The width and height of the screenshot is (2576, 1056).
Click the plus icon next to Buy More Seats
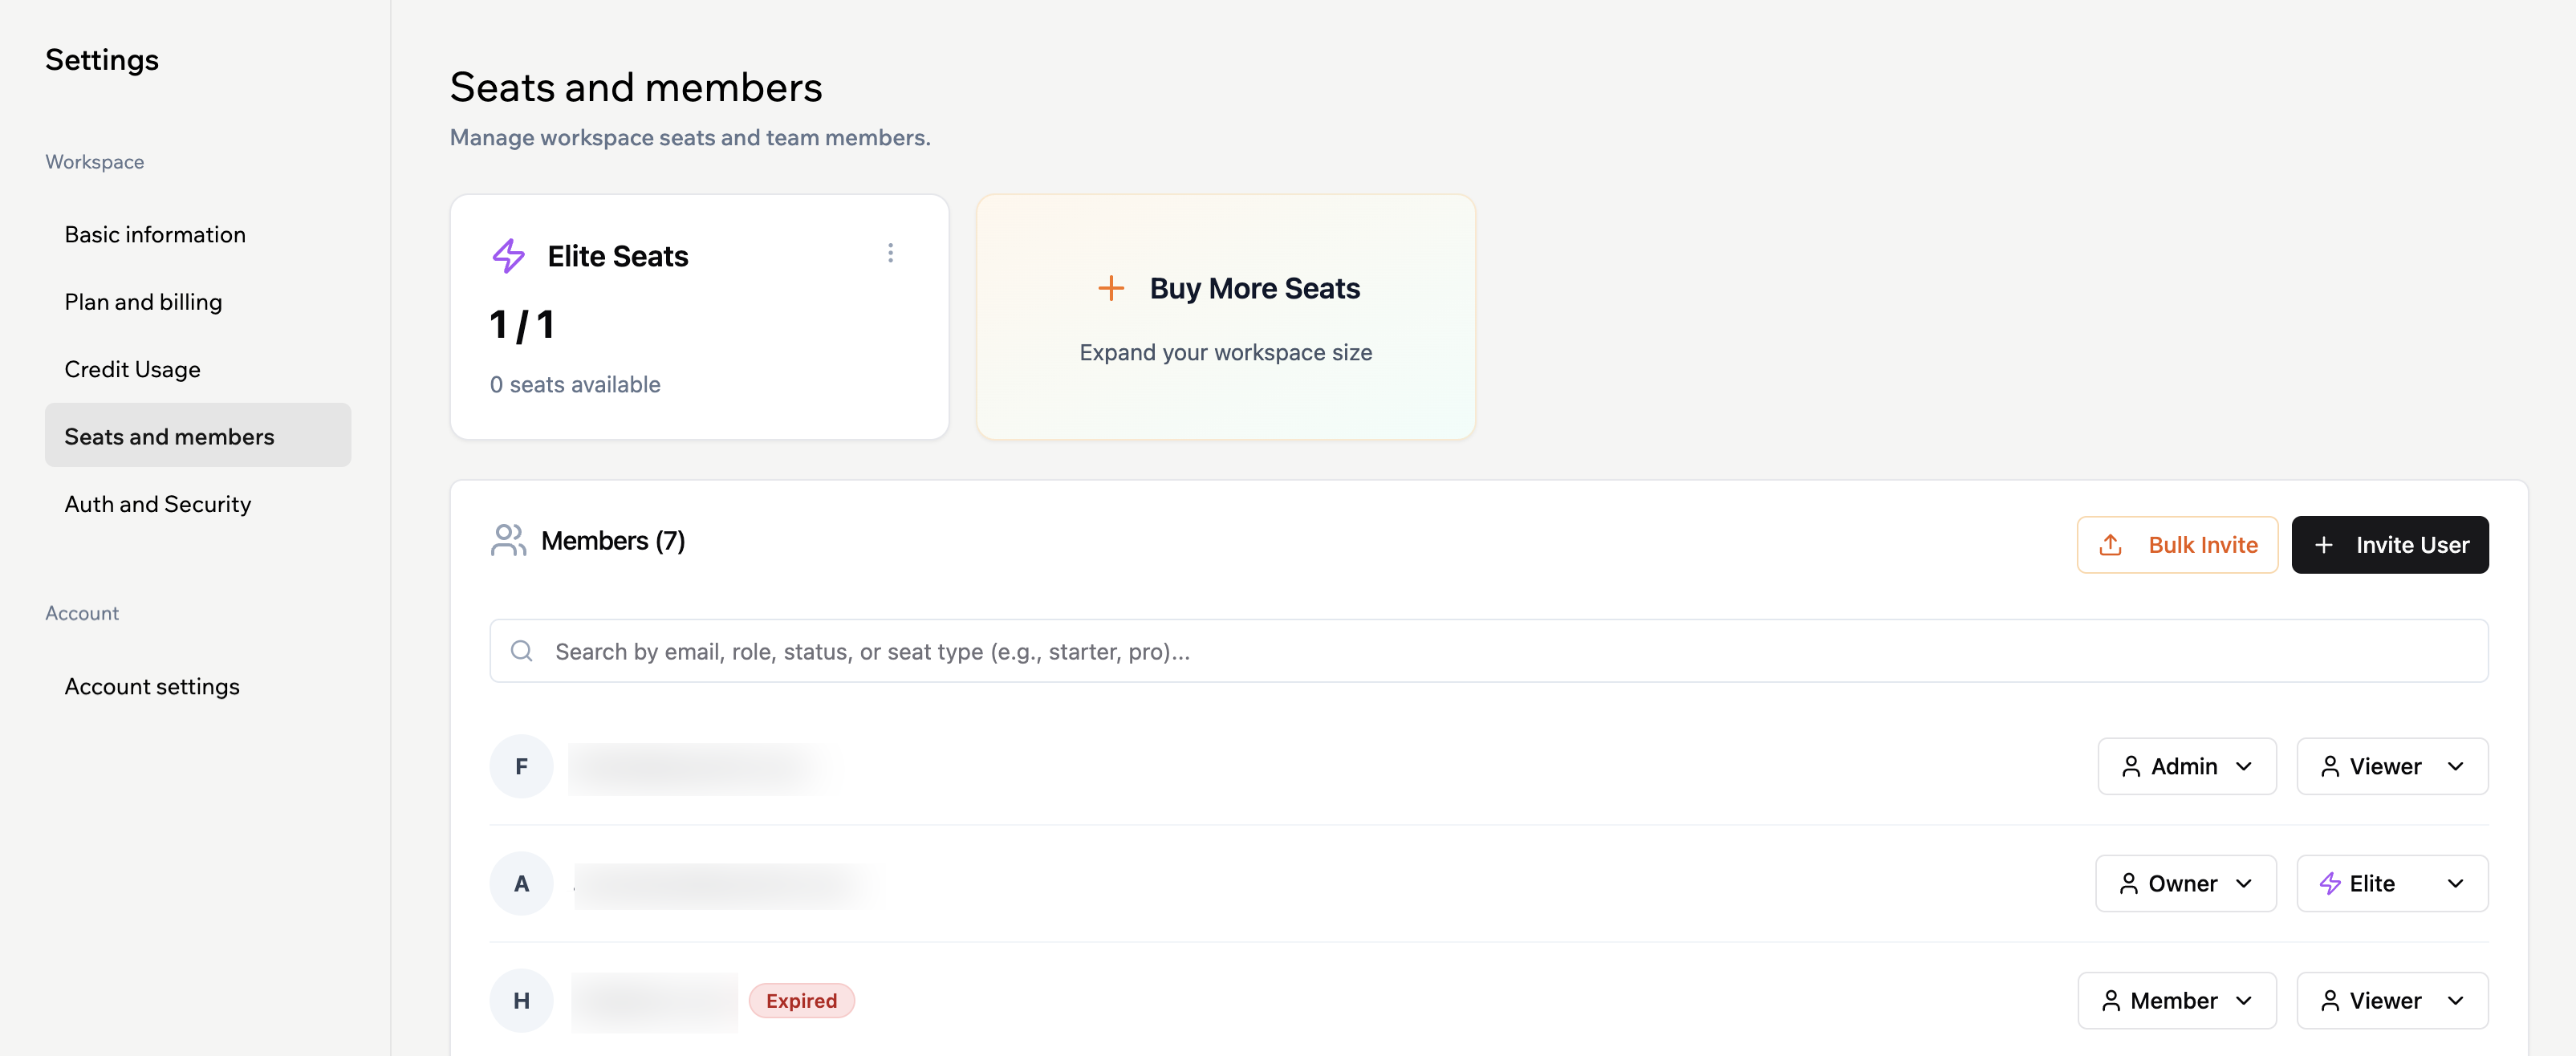click(1111, 288)
